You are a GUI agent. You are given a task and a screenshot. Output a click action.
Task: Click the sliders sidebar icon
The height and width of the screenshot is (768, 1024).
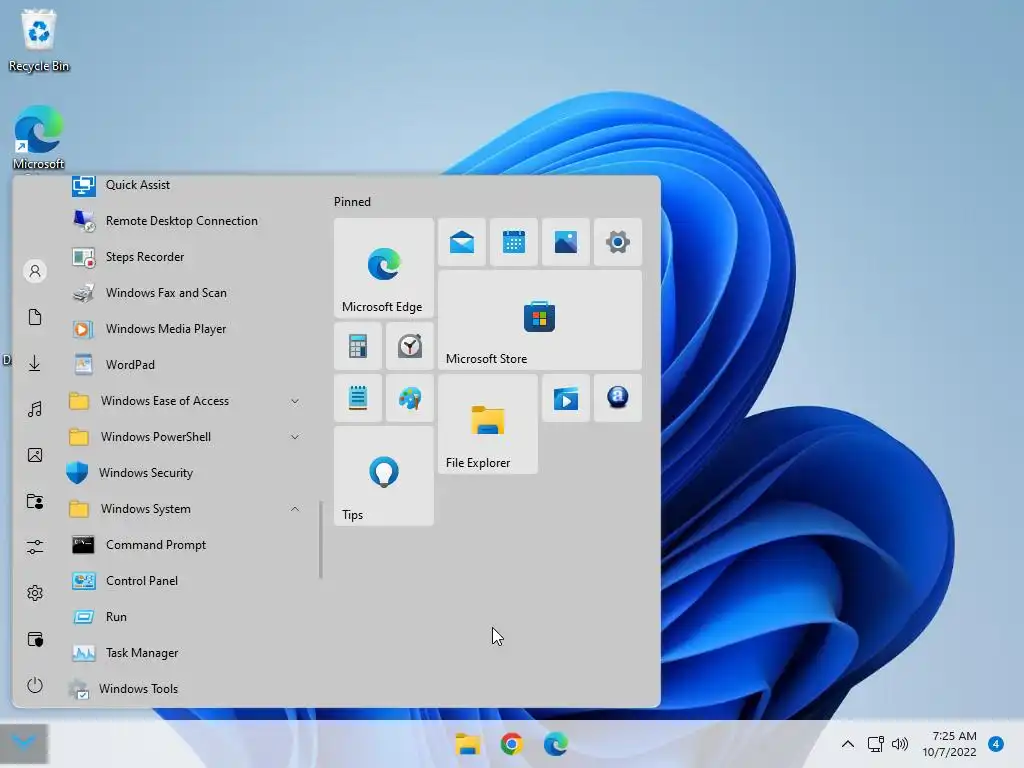pyautogui.click(x=35, y=547)
